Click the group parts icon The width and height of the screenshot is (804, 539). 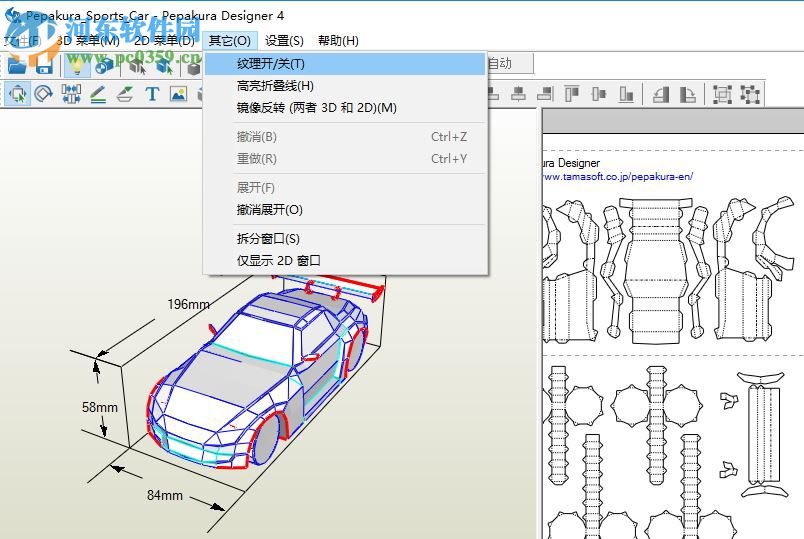tap(722, 94)
